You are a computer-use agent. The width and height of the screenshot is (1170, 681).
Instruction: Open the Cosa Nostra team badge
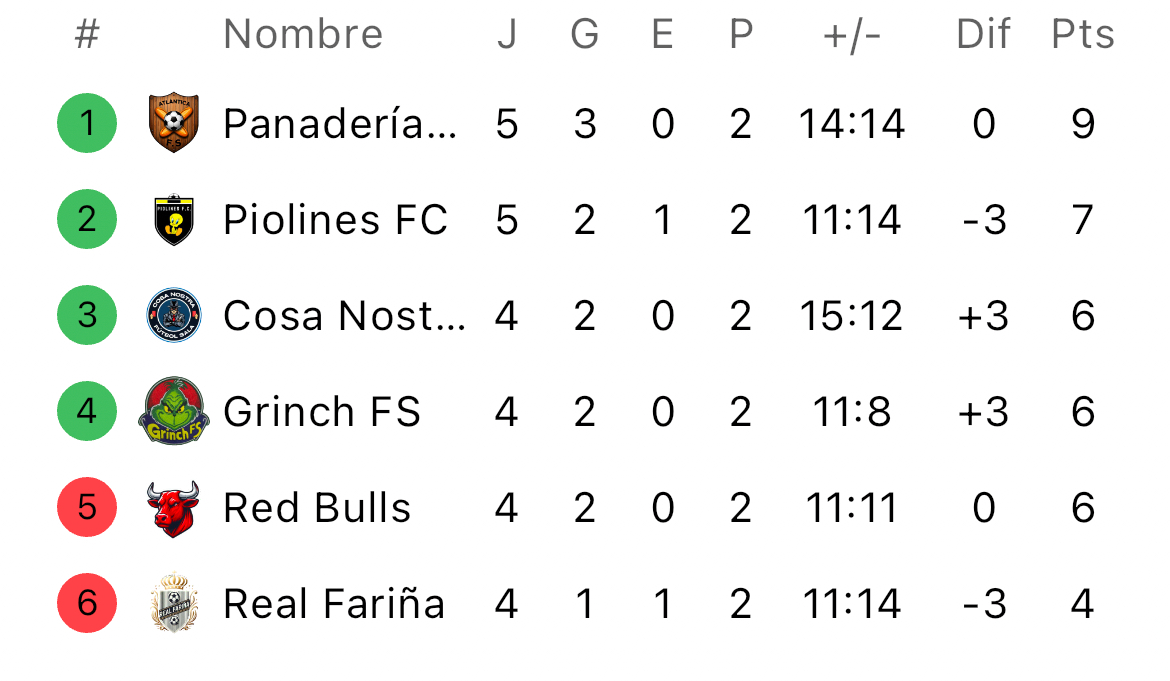pyautogui.click(x=173, y=315)
